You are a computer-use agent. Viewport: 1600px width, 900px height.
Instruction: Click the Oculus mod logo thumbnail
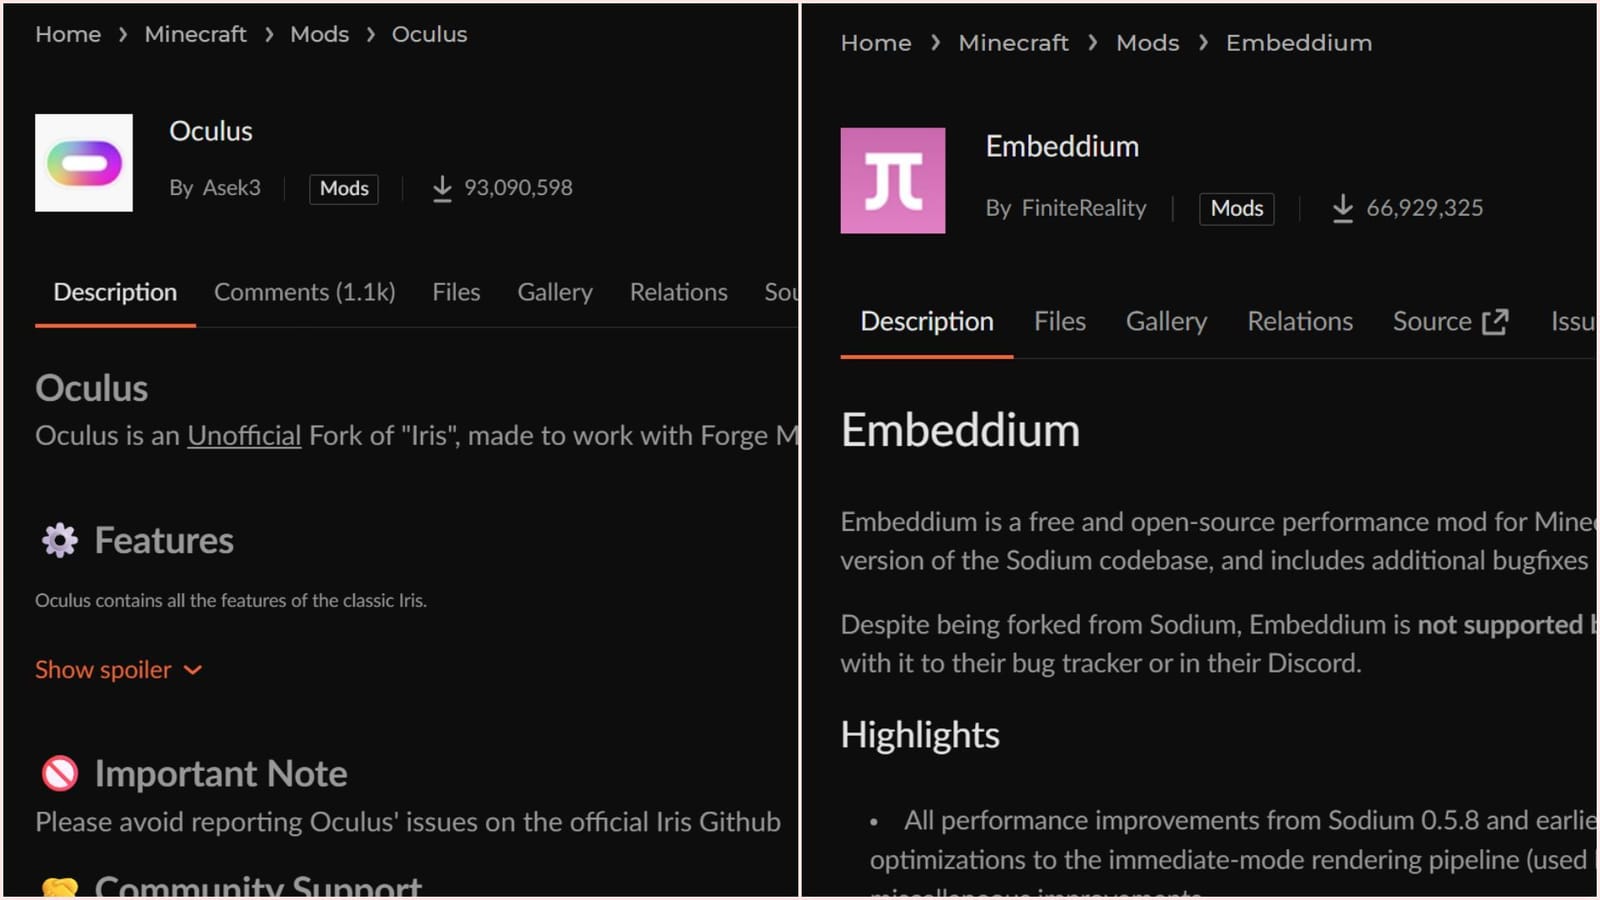(x=84, y=163)
